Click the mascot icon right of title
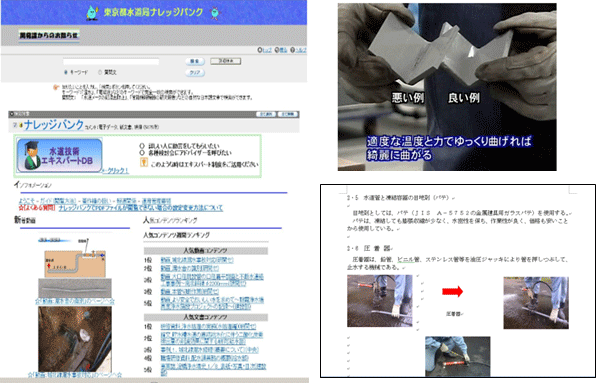596x383 pixels. point(215,13)
